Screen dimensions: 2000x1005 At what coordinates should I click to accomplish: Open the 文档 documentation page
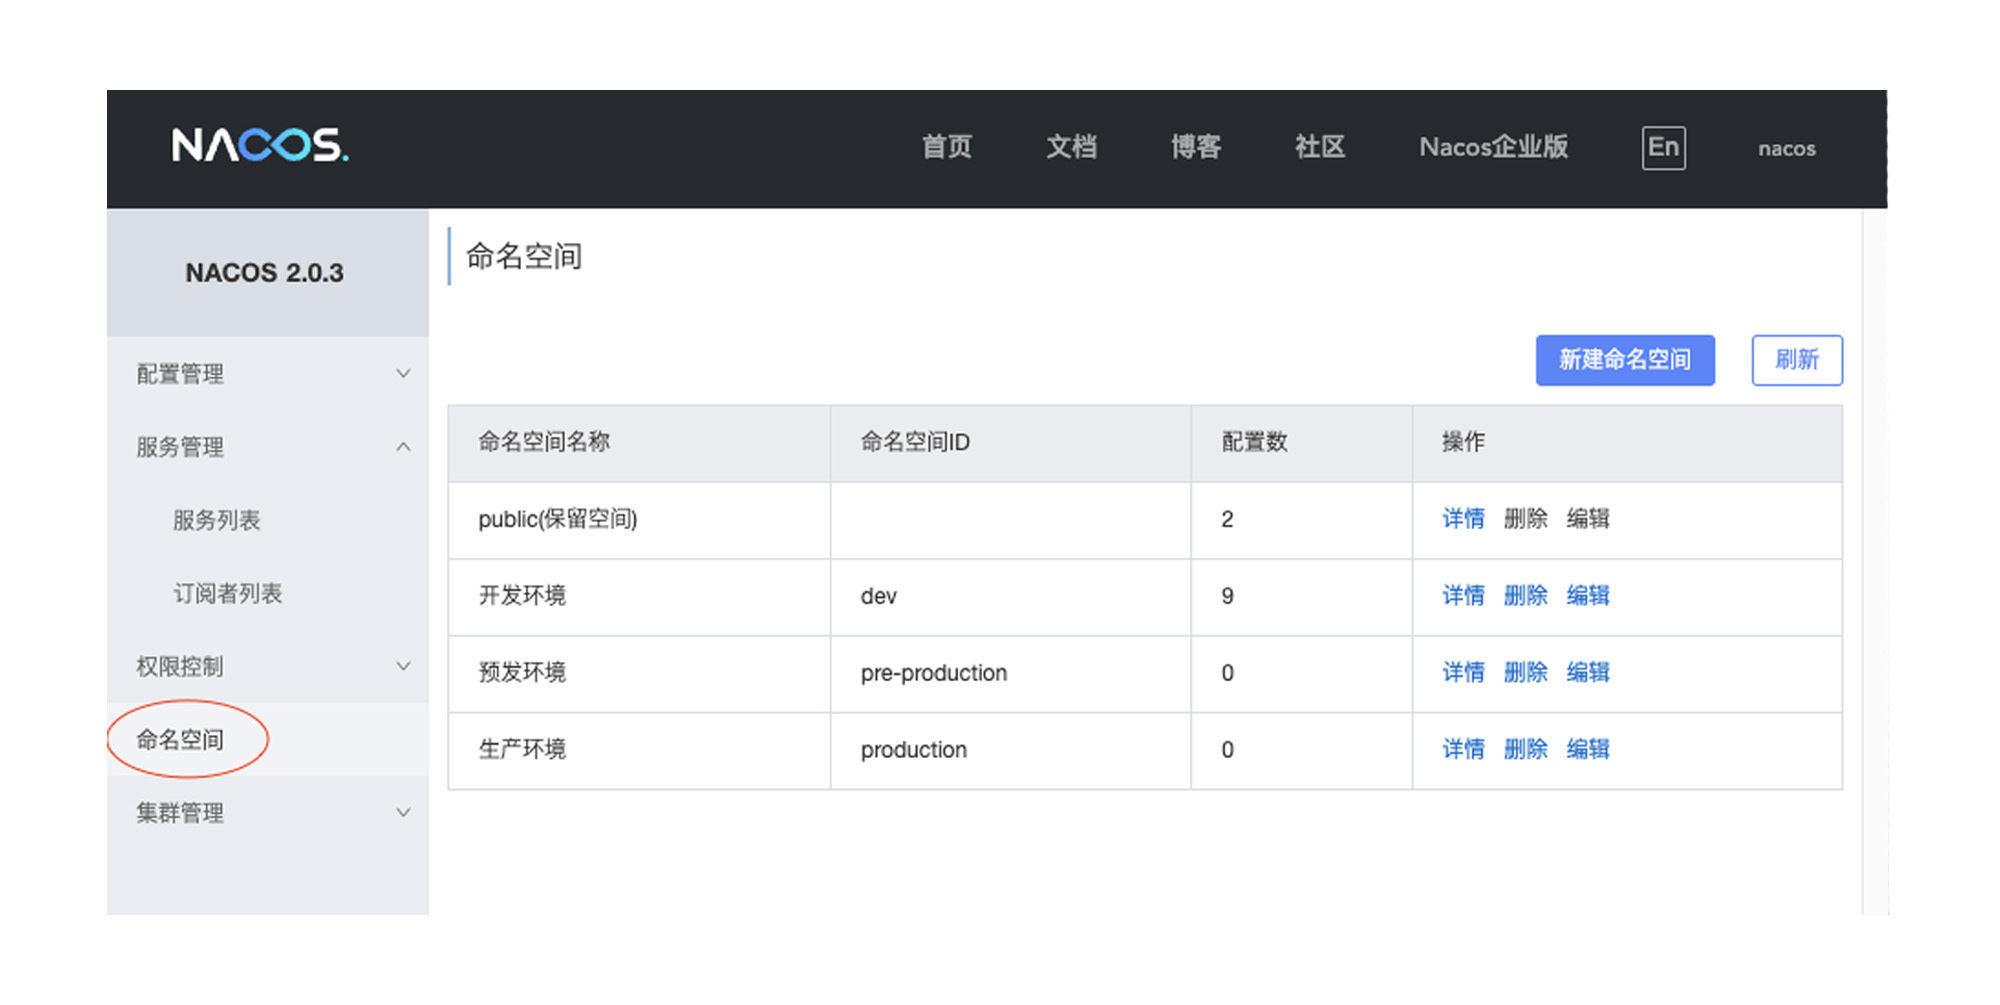point(1072,147)
